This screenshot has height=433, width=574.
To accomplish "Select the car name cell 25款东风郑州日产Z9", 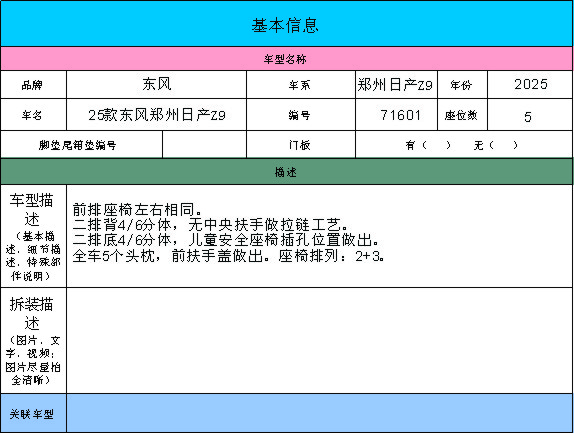I will (156, 115).
